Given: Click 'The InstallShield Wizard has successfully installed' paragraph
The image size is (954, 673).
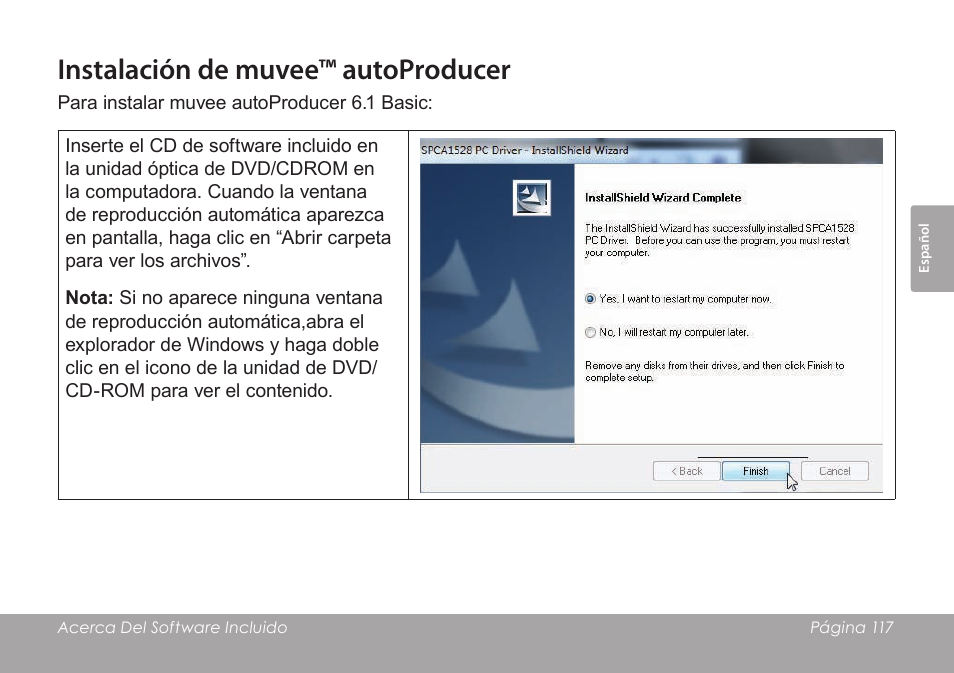Looking at the screenshot, I should (x=719, y=240).
